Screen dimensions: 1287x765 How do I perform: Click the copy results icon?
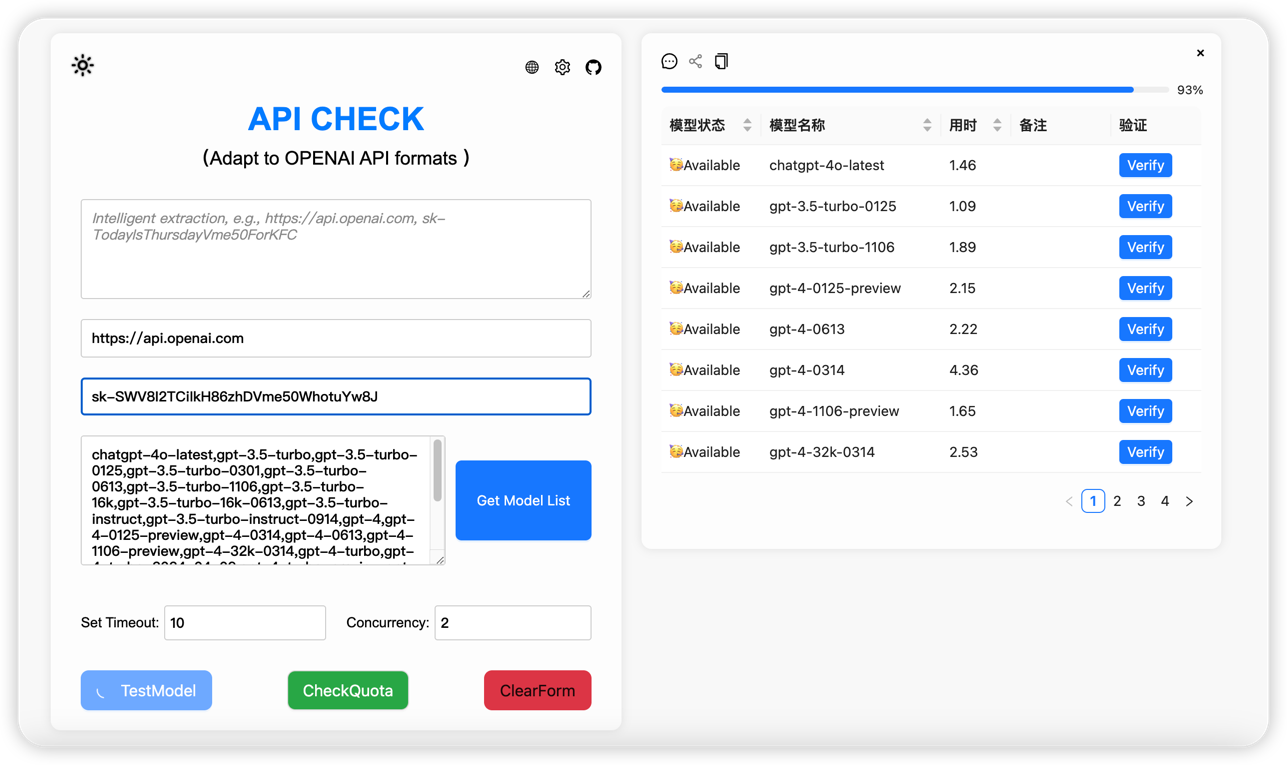pyautogui.click(x=721, y=61)
